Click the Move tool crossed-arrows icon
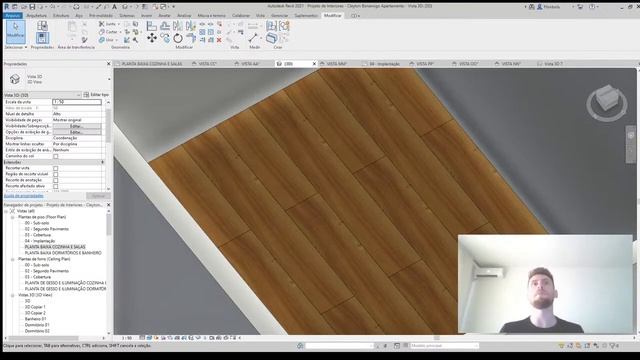 (152, 38)
